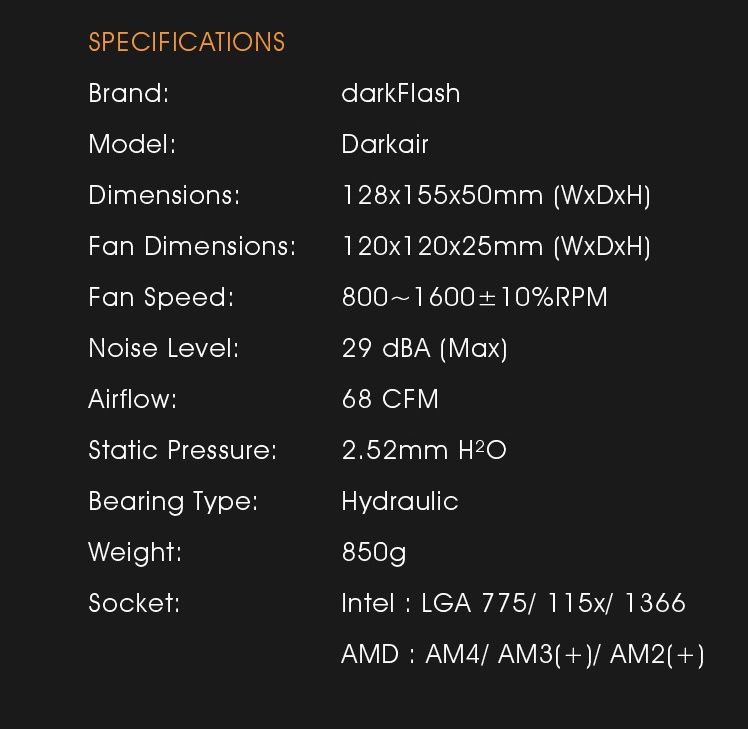
Task: Click the Fan Speed label
Action: pyautogui.click(x=160, y=297)
